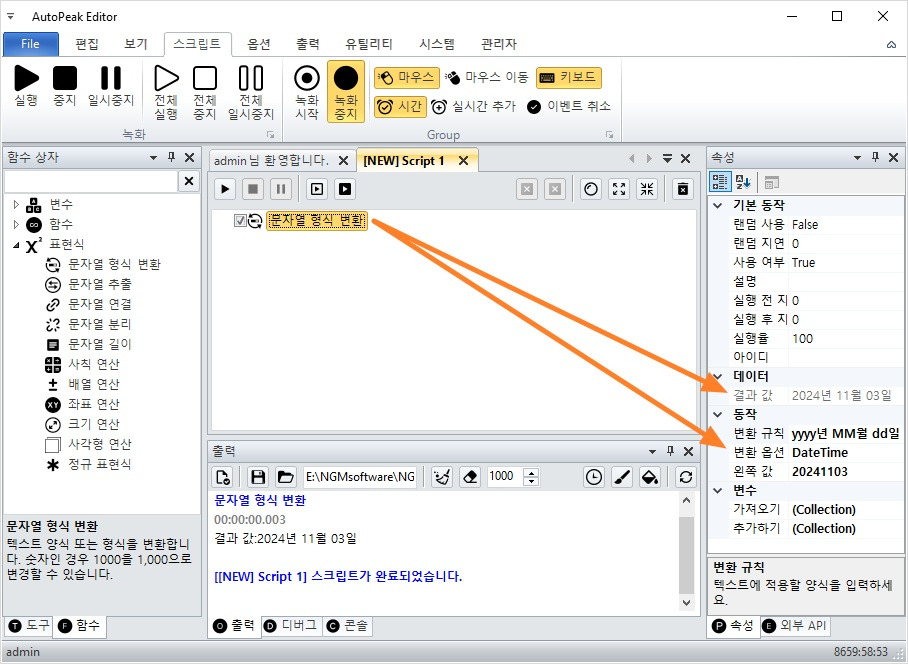This screenshot has height=664, width=908.
Task: Click the script editor collapse-all icon
Action: (647, 189)
